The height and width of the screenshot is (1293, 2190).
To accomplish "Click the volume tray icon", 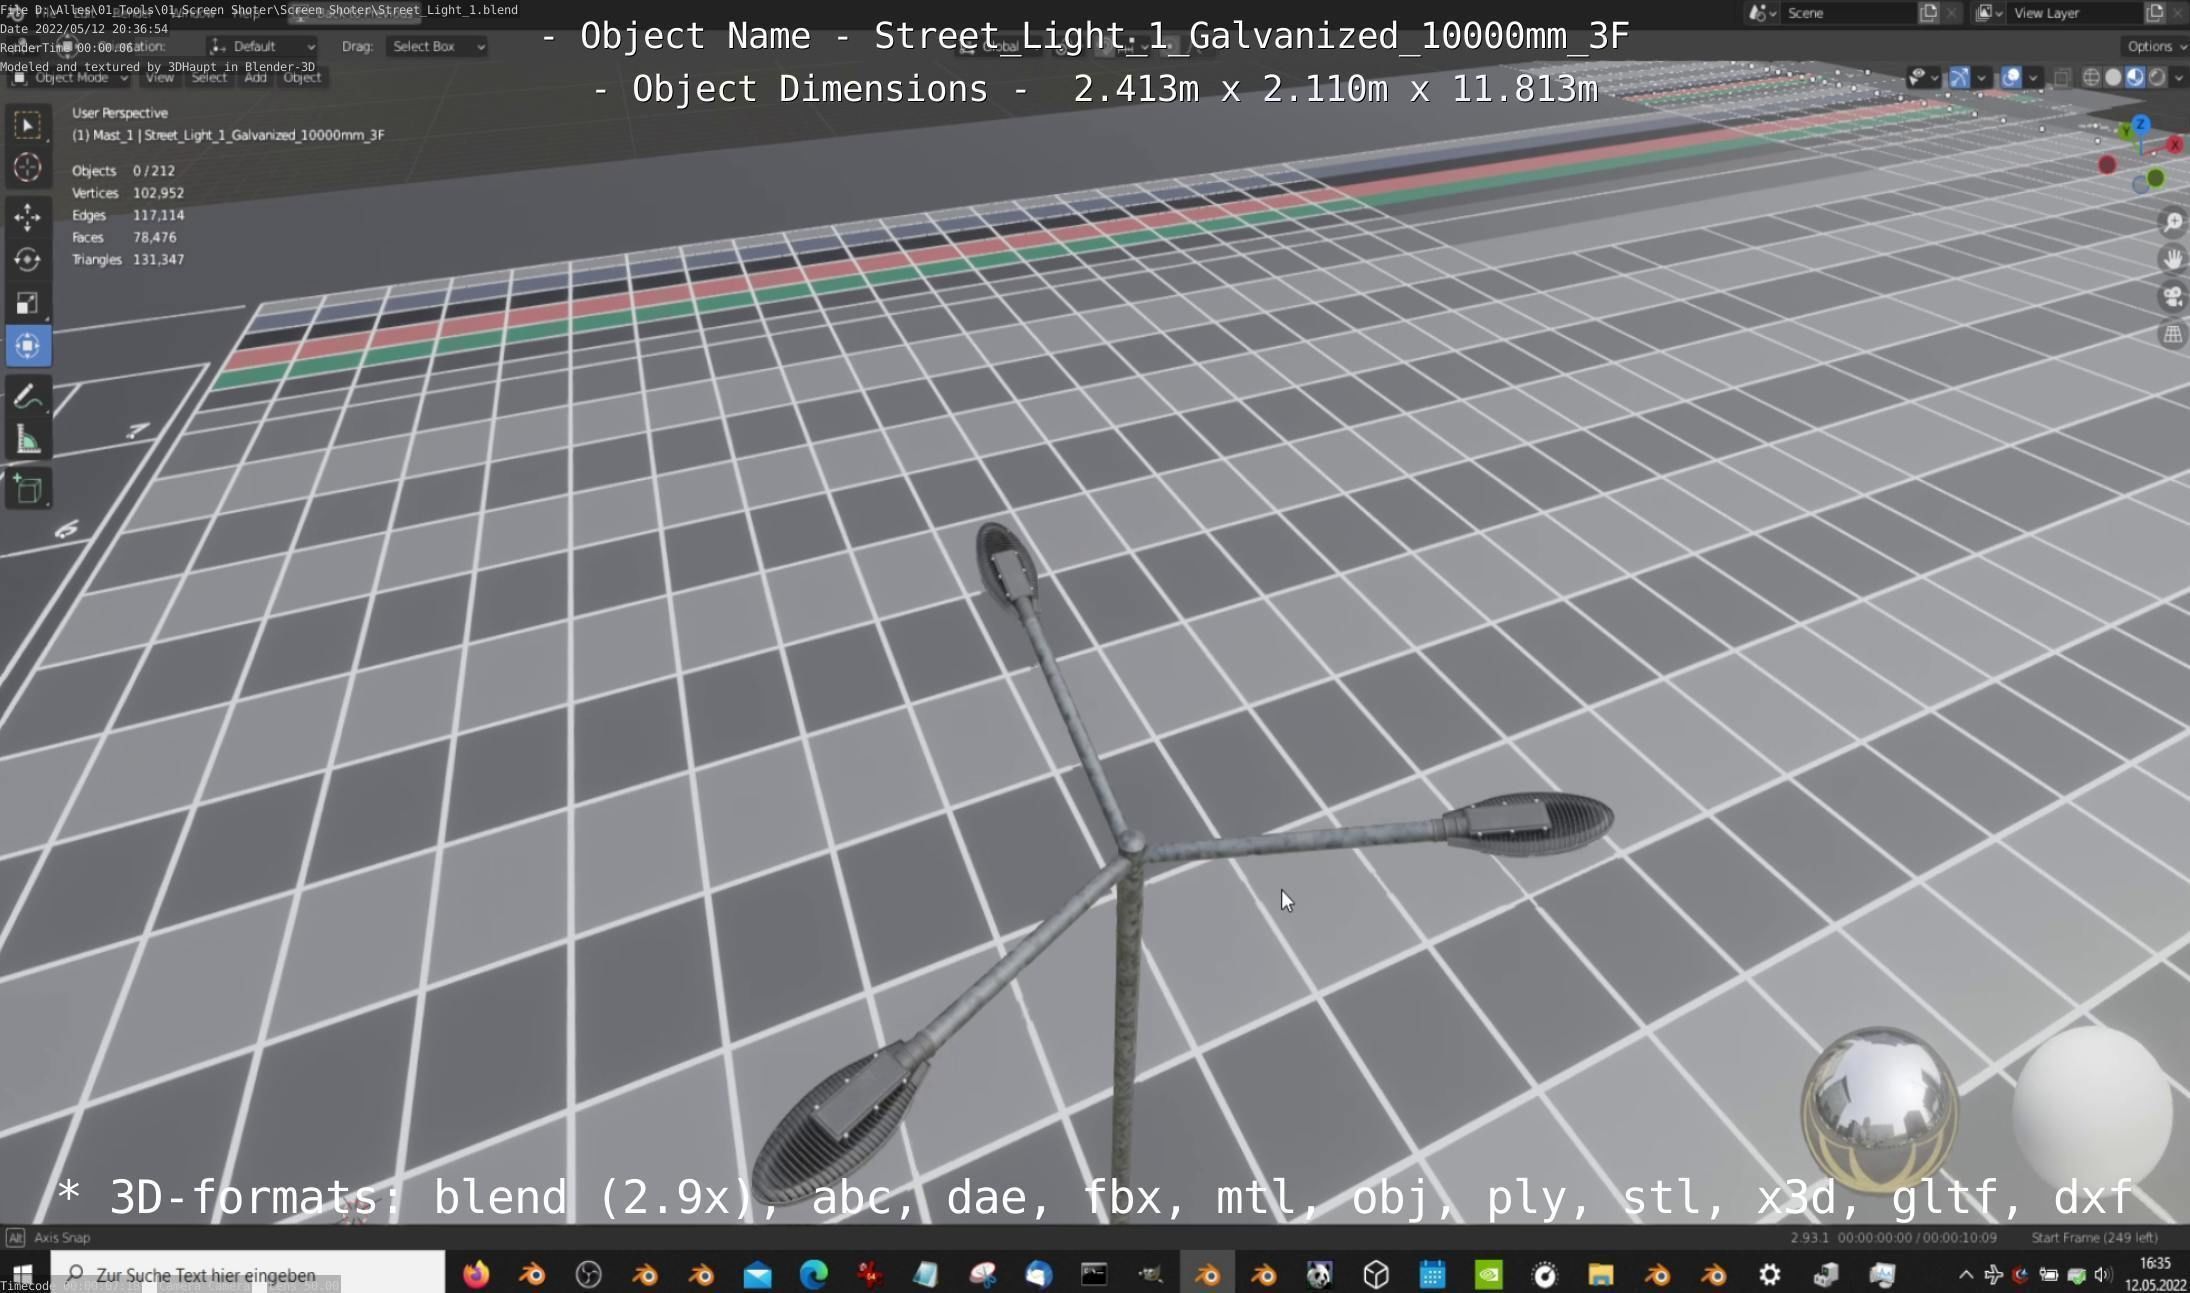I will pyautogui.click(x=2103, y=1274).
